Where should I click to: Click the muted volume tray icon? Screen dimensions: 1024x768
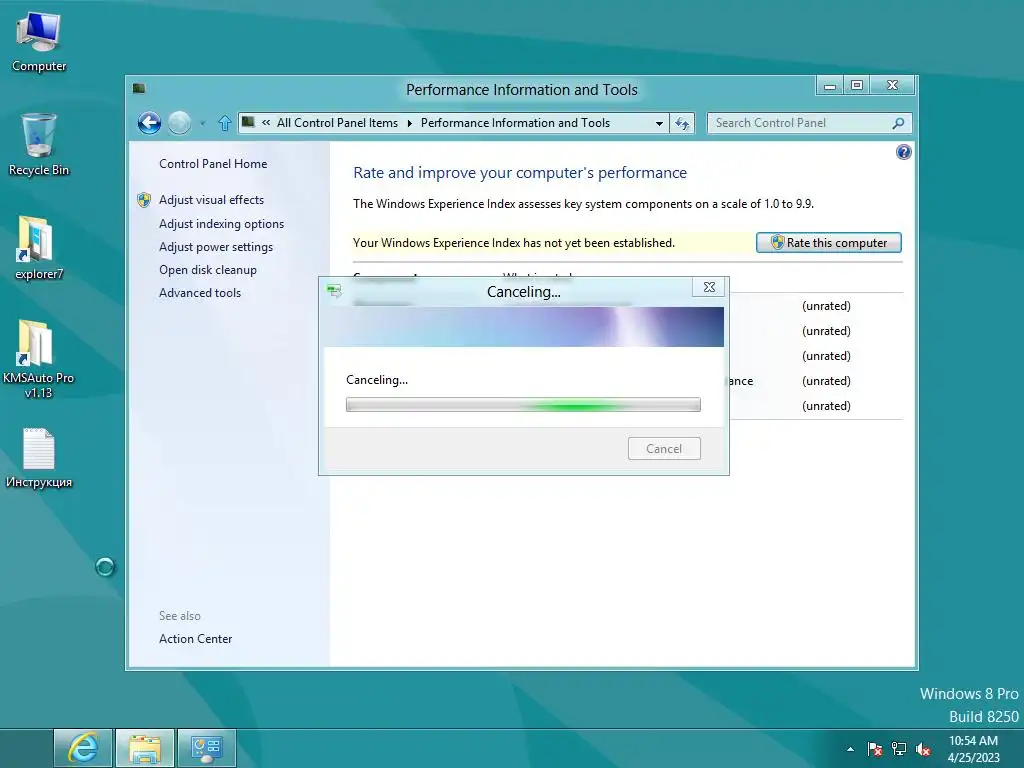923,749
